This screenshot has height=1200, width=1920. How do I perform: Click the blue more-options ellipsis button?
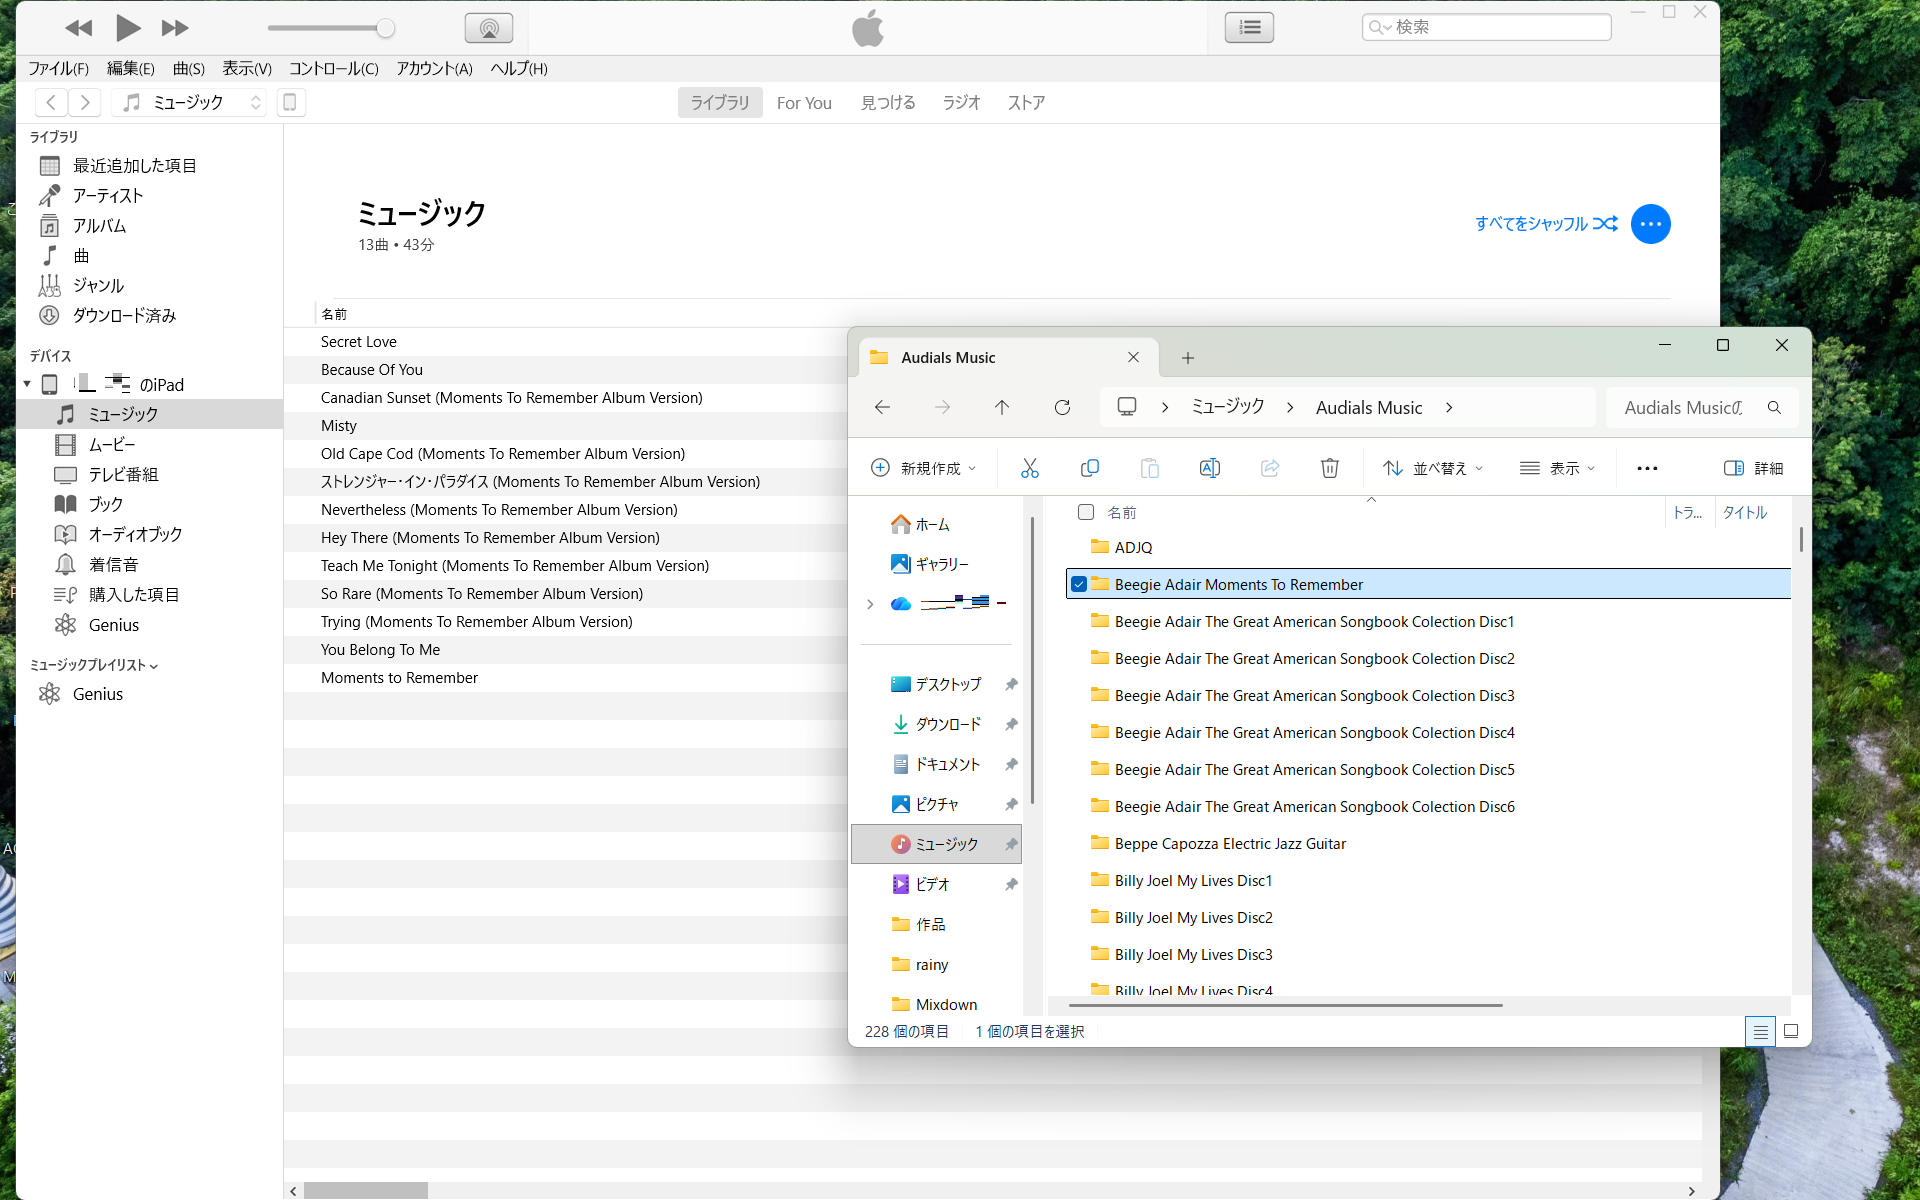pos(1650,224)
